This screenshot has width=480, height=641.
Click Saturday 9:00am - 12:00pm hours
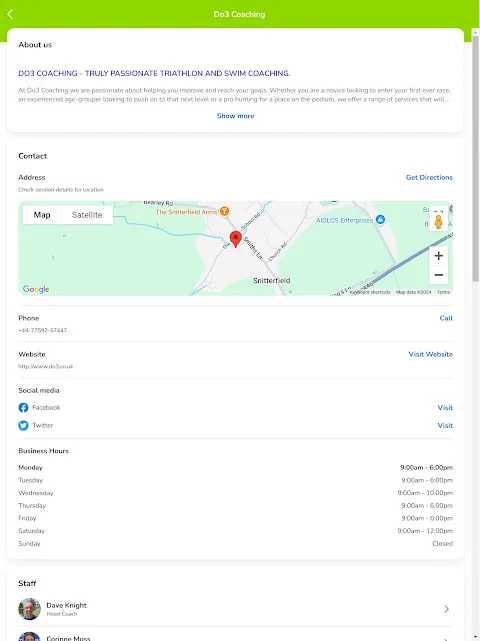425,531
